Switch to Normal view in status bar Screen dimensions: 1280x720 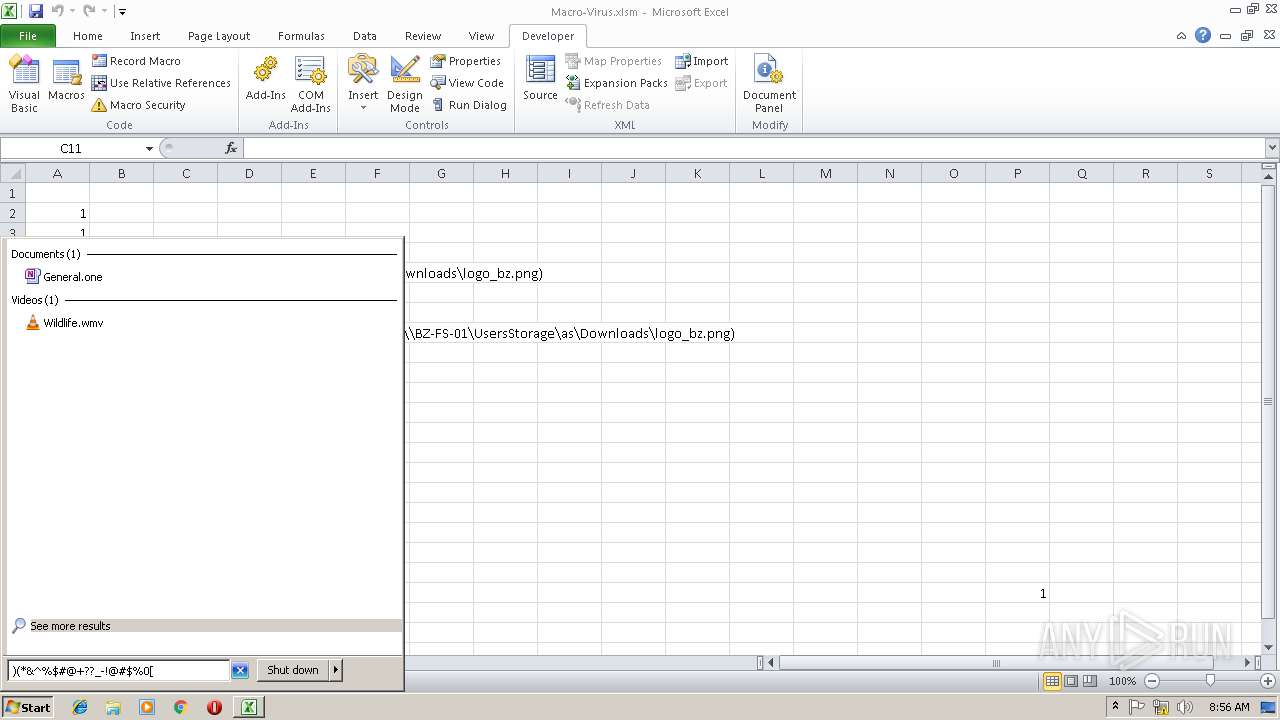(1052, 681)
